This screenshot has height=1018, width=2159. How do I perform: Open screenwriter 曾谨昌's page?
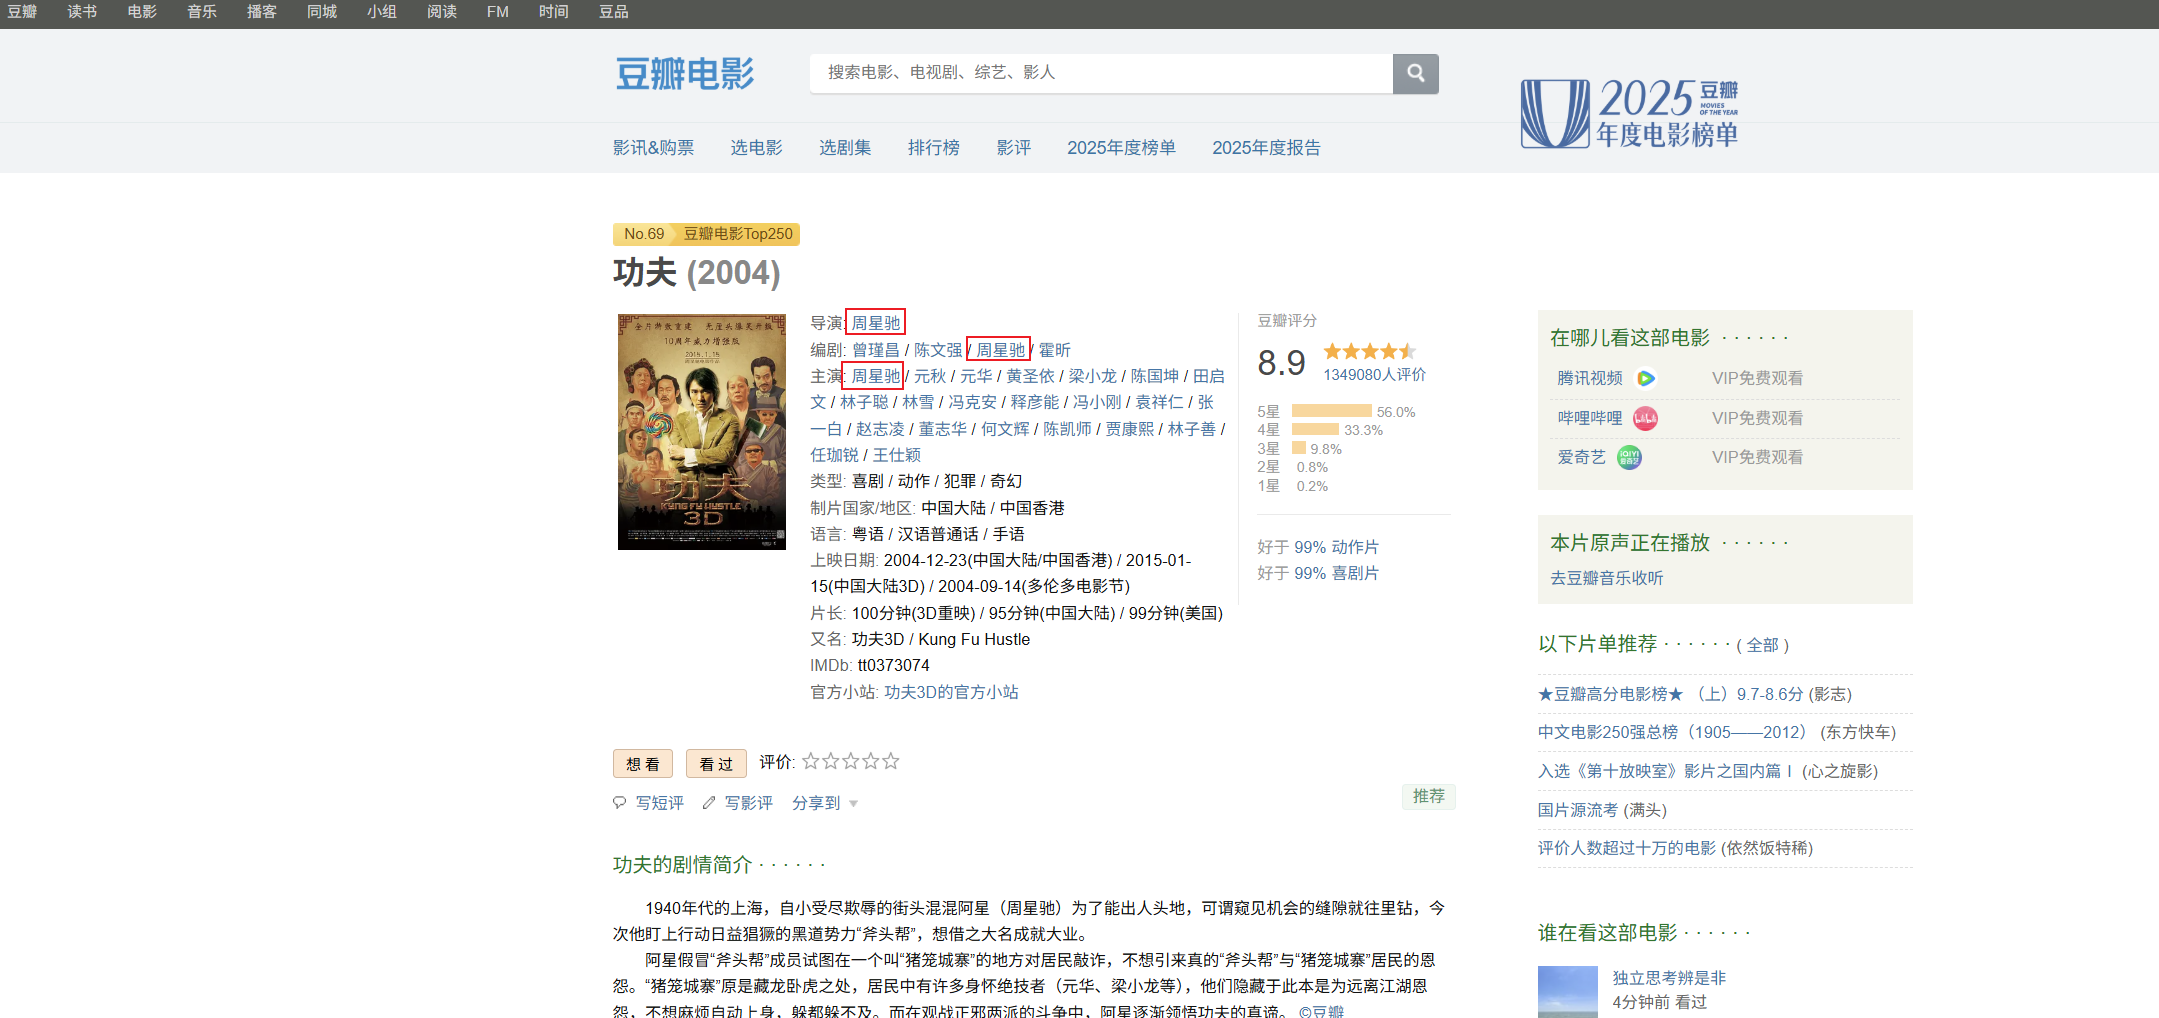876,350
